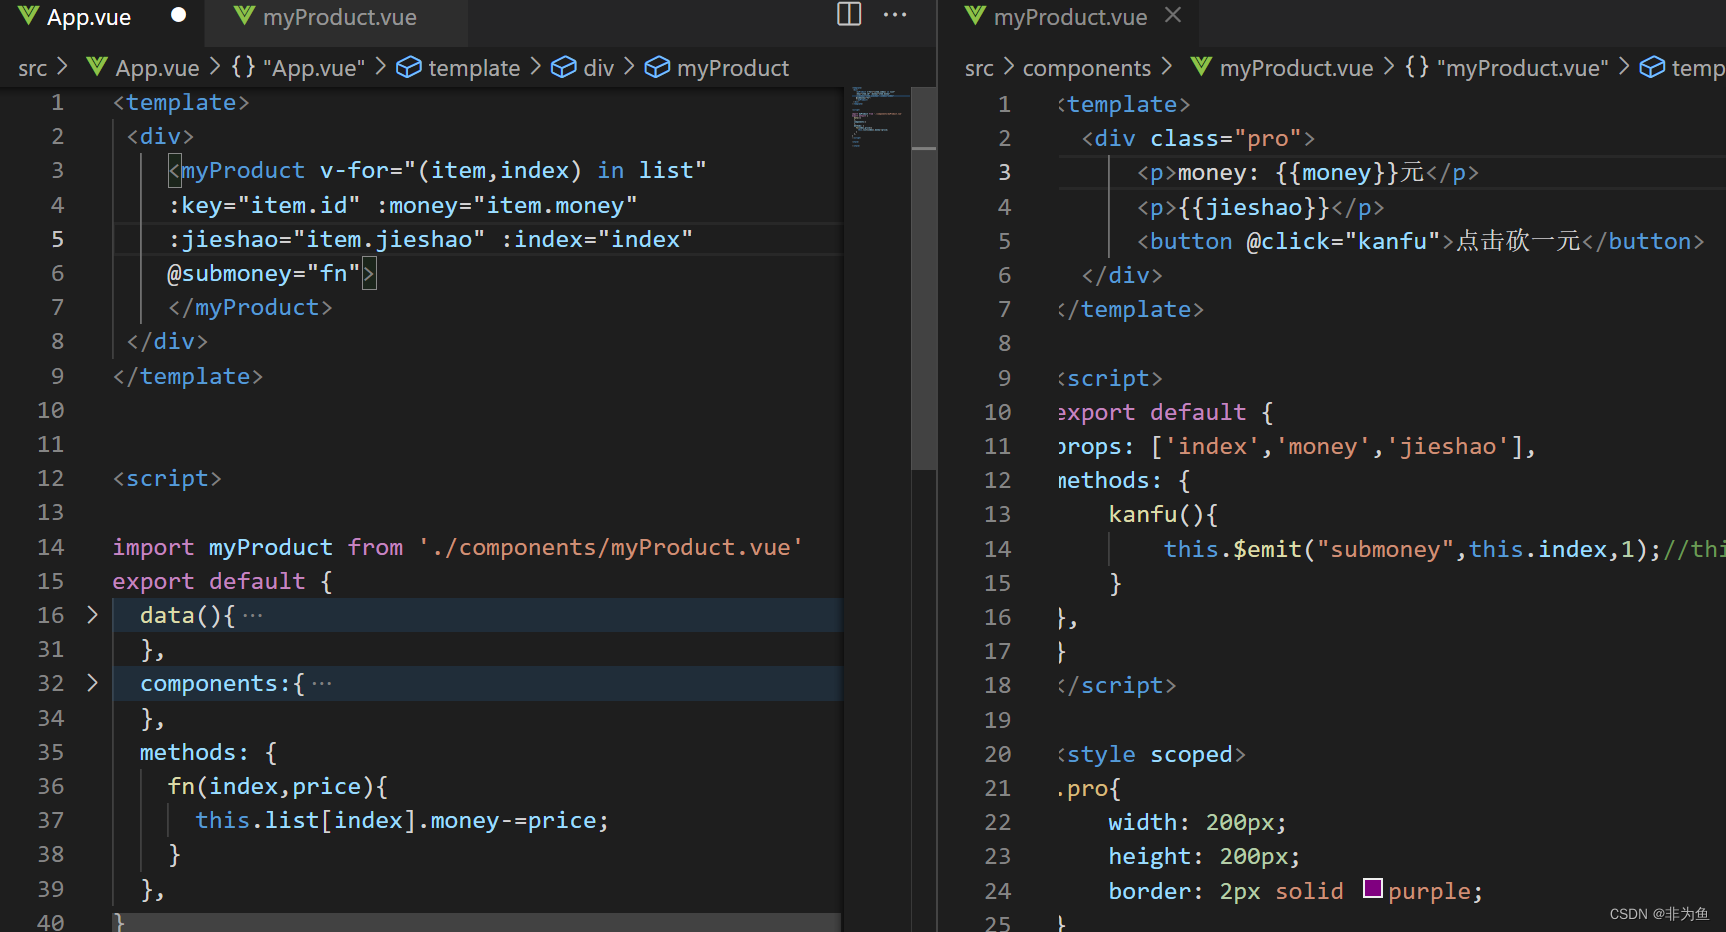Viewport: 1726px width, 932px height.
Task: Open the "App.vue" braces breadcrumb
Action: (298, 68)
